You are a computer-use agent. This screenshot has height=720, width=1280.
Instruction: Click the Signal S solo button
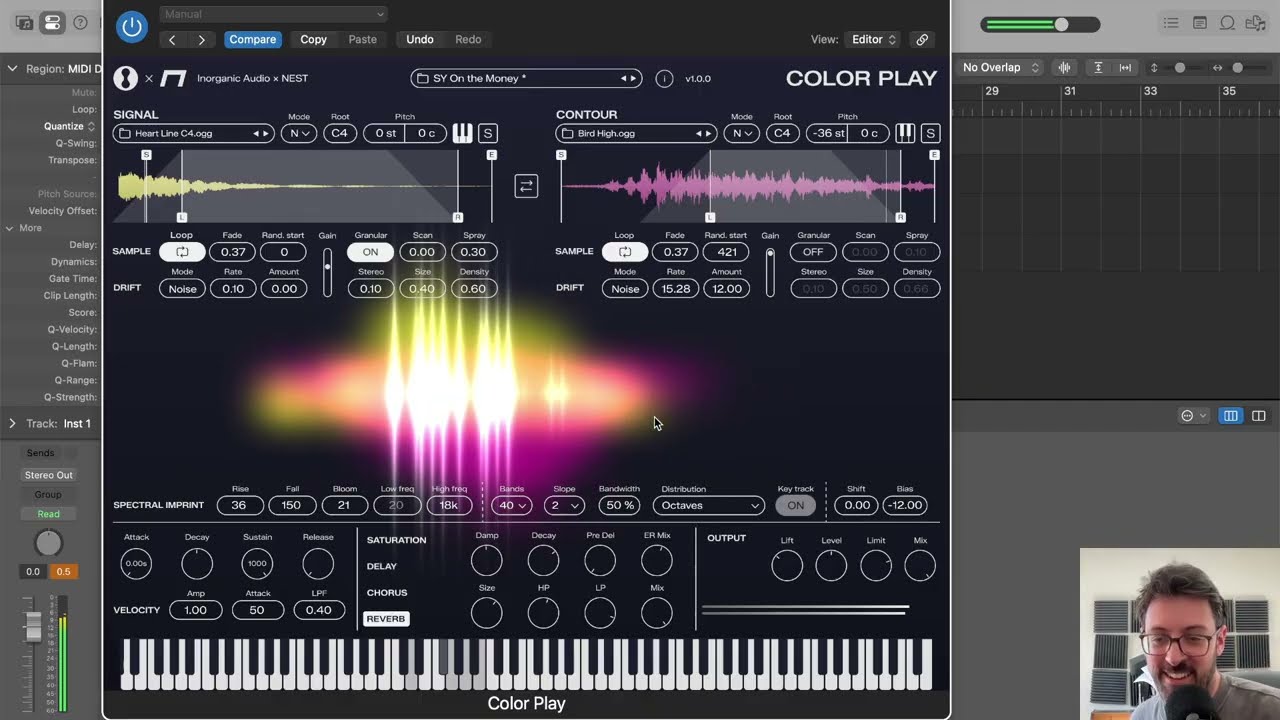click(x=488, y=133)
